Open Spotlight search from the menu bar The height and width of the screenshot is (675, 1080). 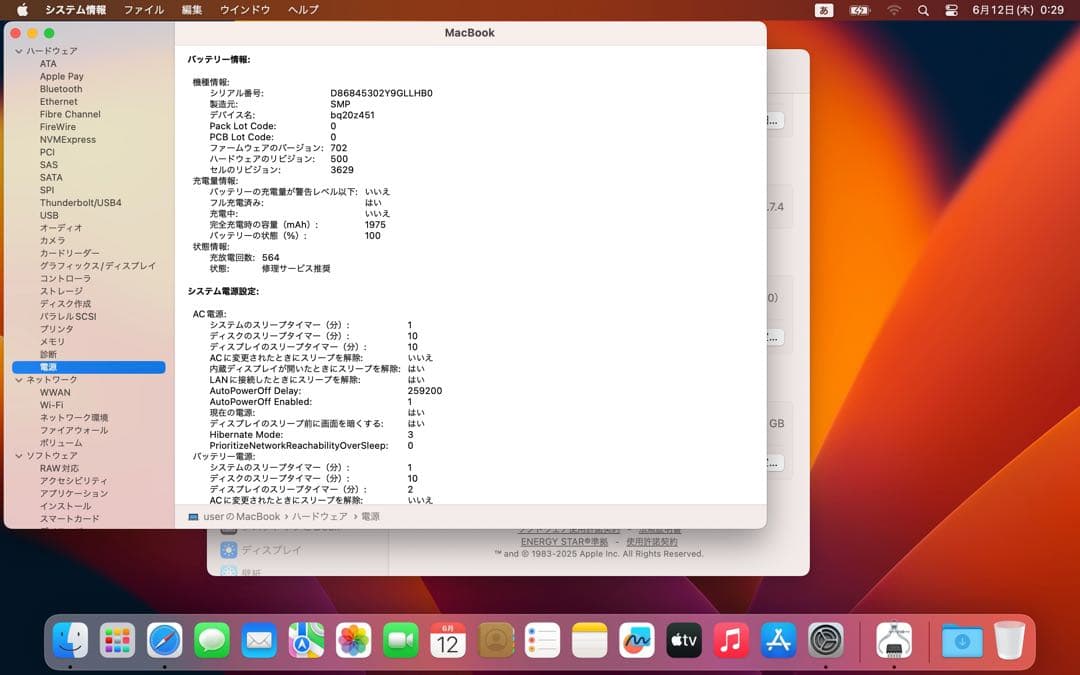tap(922, 10)
